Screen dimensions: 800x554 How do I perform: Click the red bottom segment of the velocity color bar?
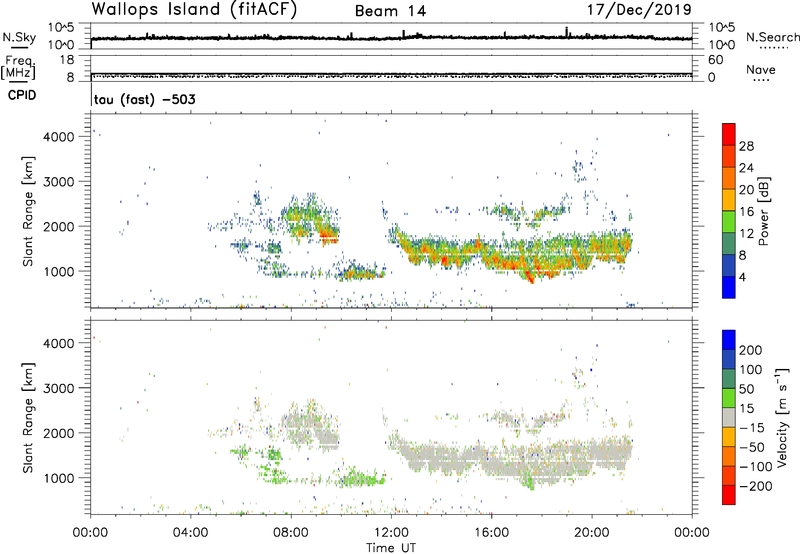pos(729,495)
